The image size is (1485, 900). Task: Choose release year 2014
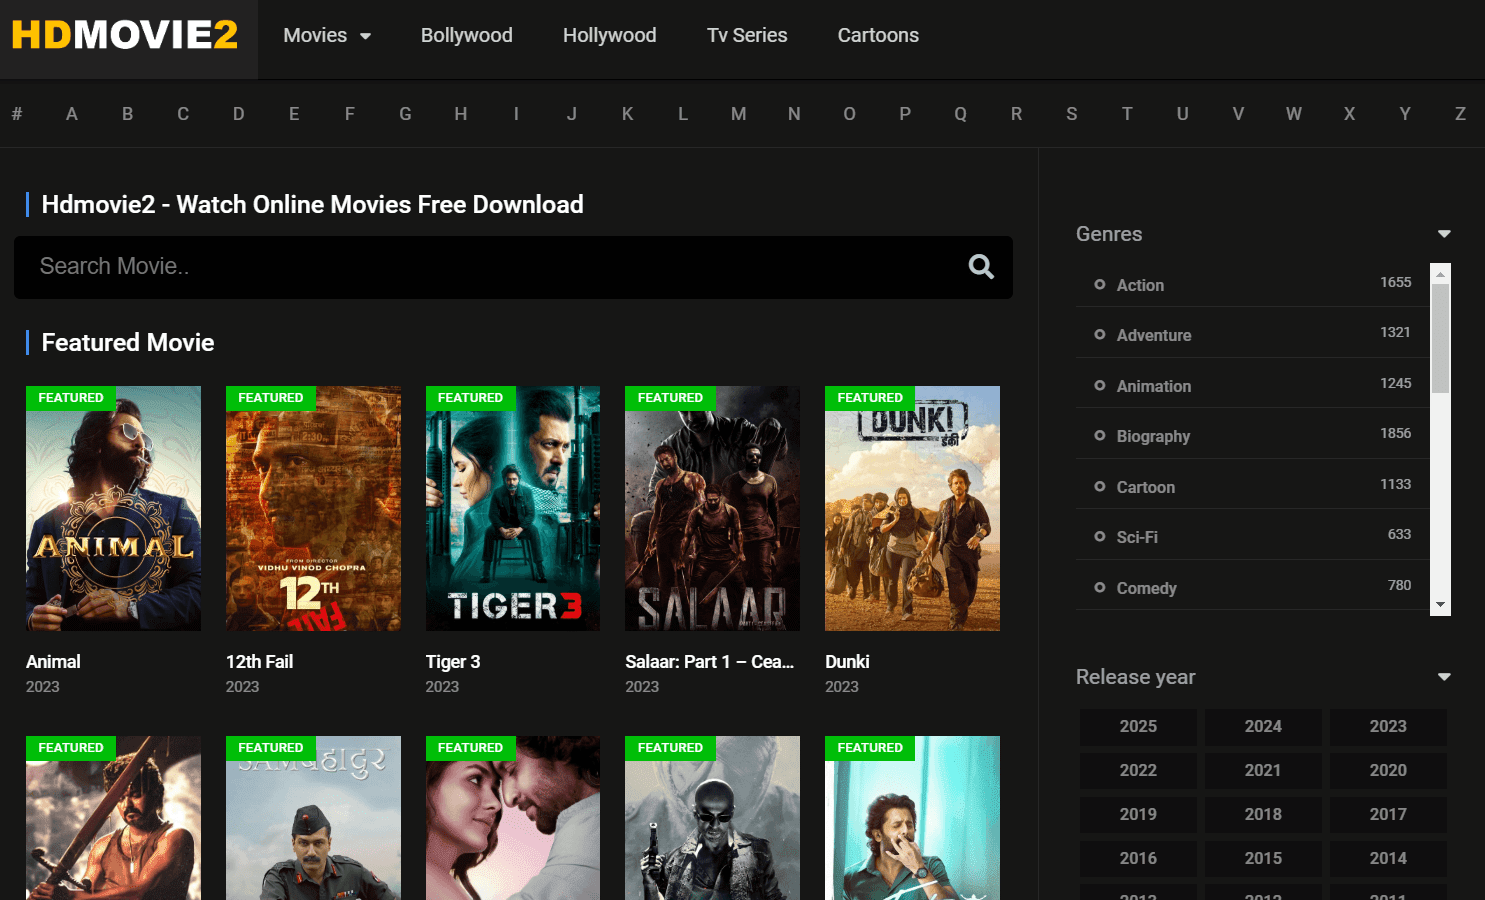point(1388,858)
